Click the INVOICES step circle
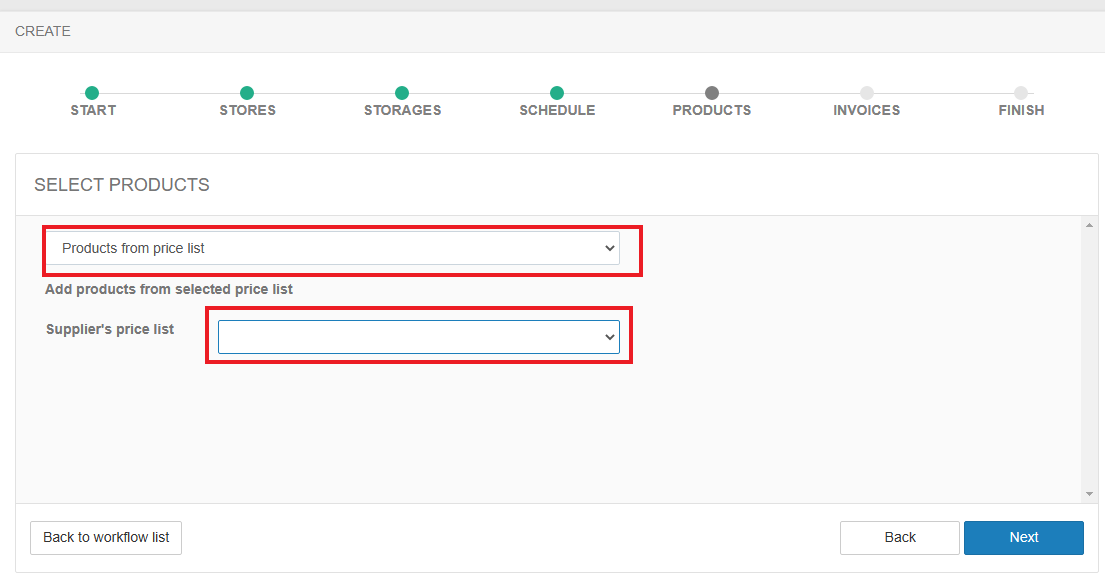 click(x=867, y=93)
